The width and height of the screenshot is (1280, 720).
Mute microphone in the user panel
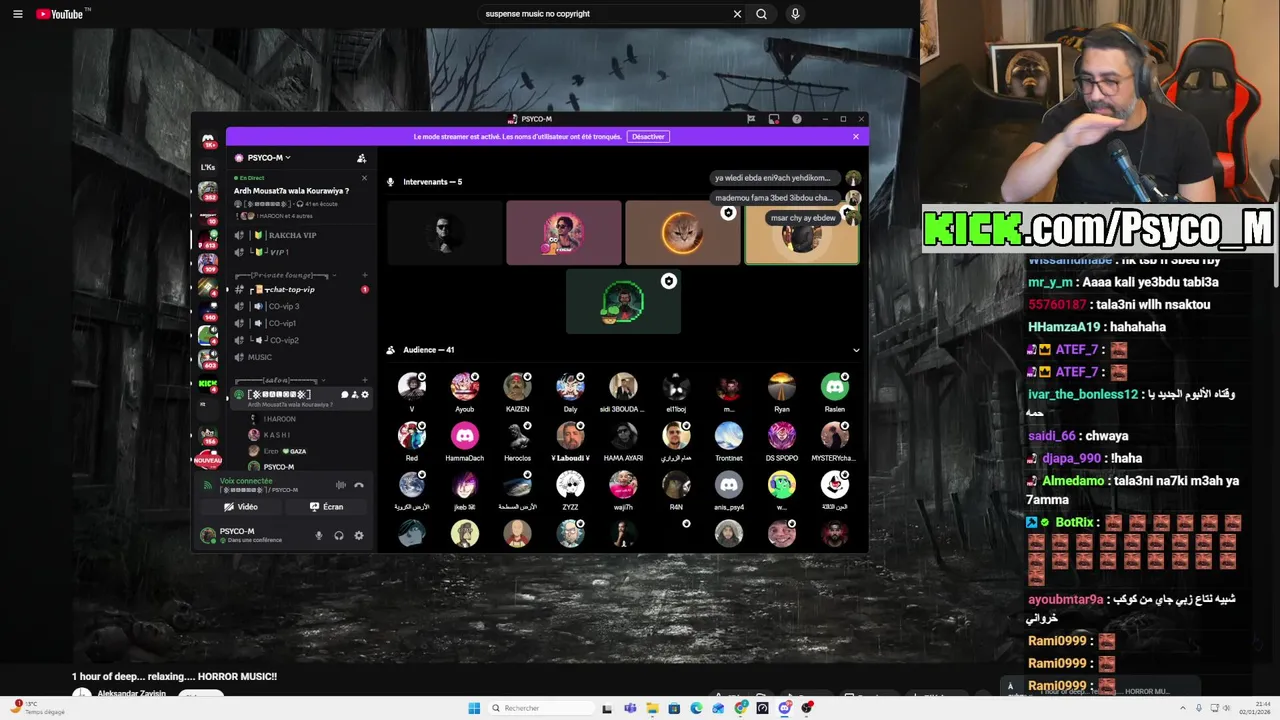tap(319, 535)
